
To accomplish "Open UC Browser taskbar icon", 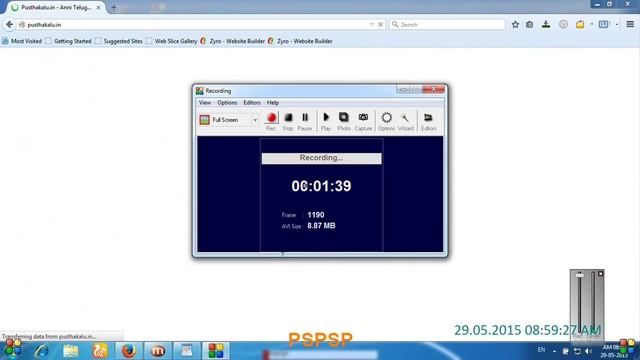I will [100, 351].
